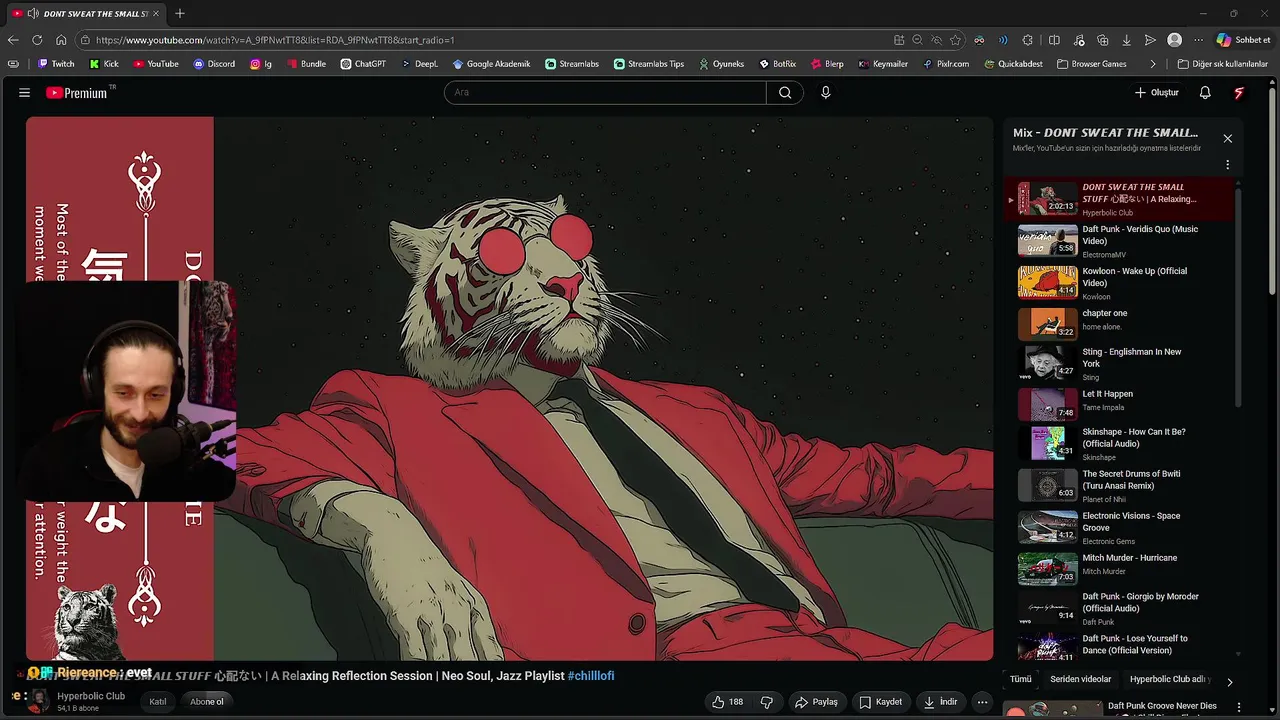Play Kowloon - Wake Up from playlist
Viewport: 1280px width, 720px height.
pos(1120,282)
